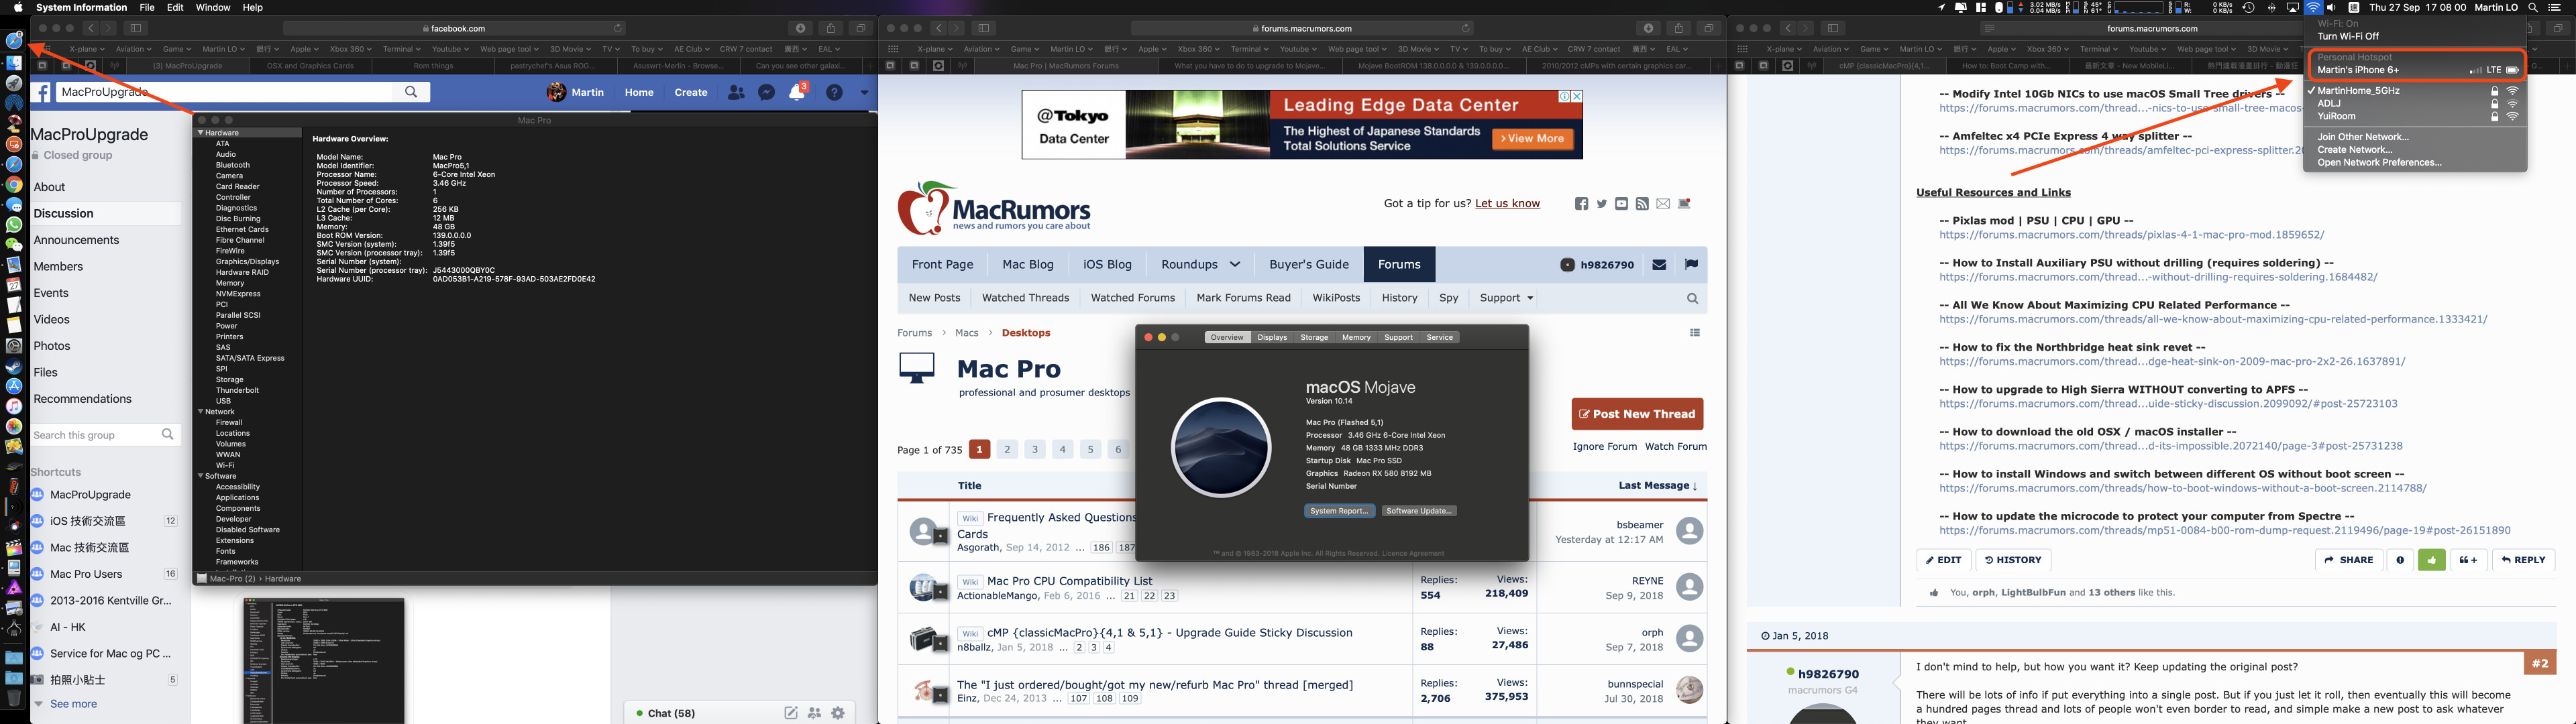This screenshot has width=2576, height=724.
Task: Select ADLJ Wi-Fi network
Action: pos(2329,103)
